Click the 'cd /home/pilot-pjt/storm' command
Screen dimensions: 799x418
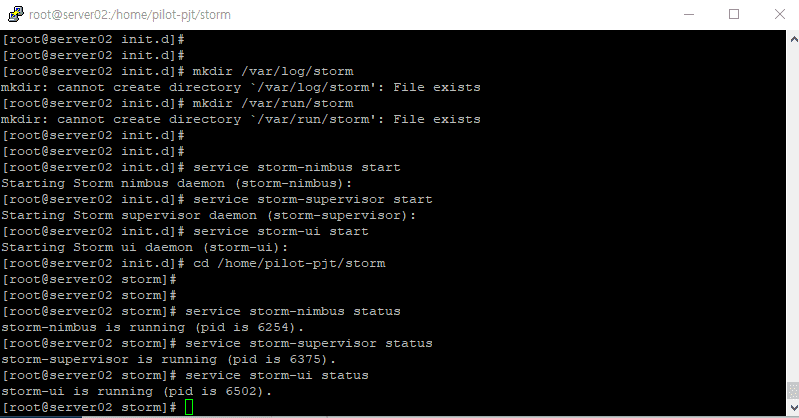[x=289, y=264]
